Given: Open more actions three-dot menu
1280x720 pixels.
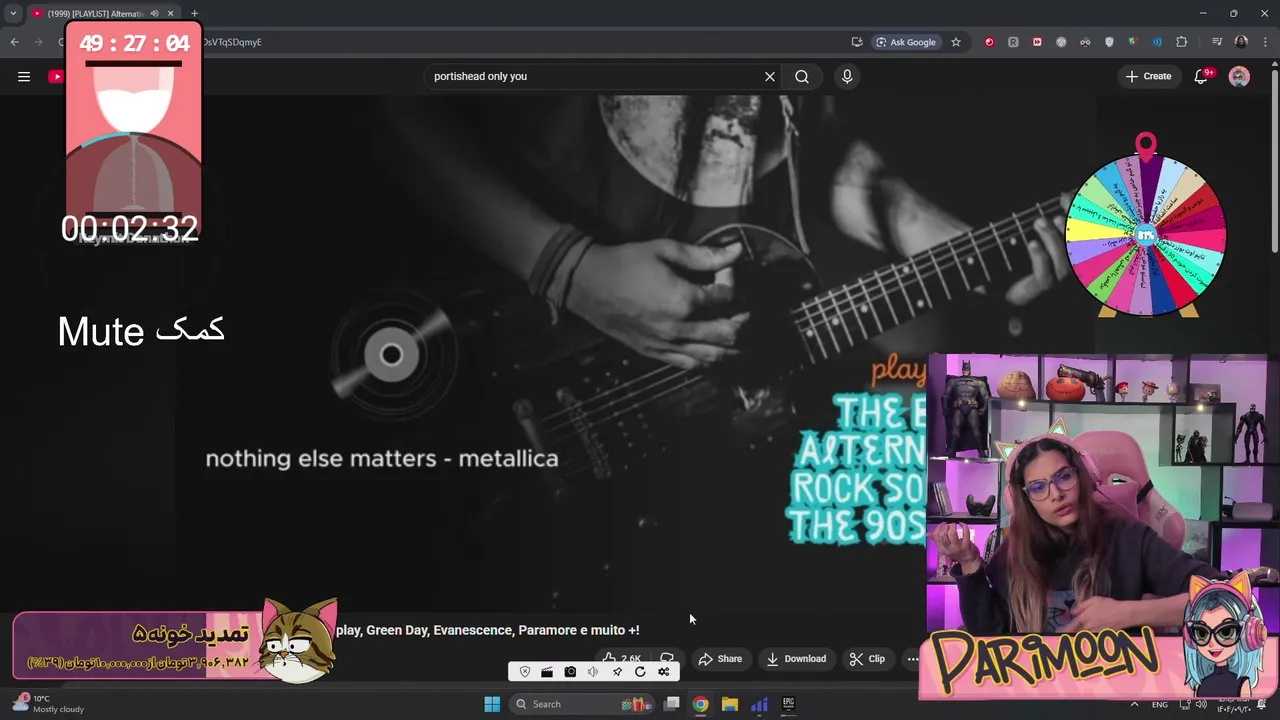Looking at the screenshot, I should (x=912, y=659).
